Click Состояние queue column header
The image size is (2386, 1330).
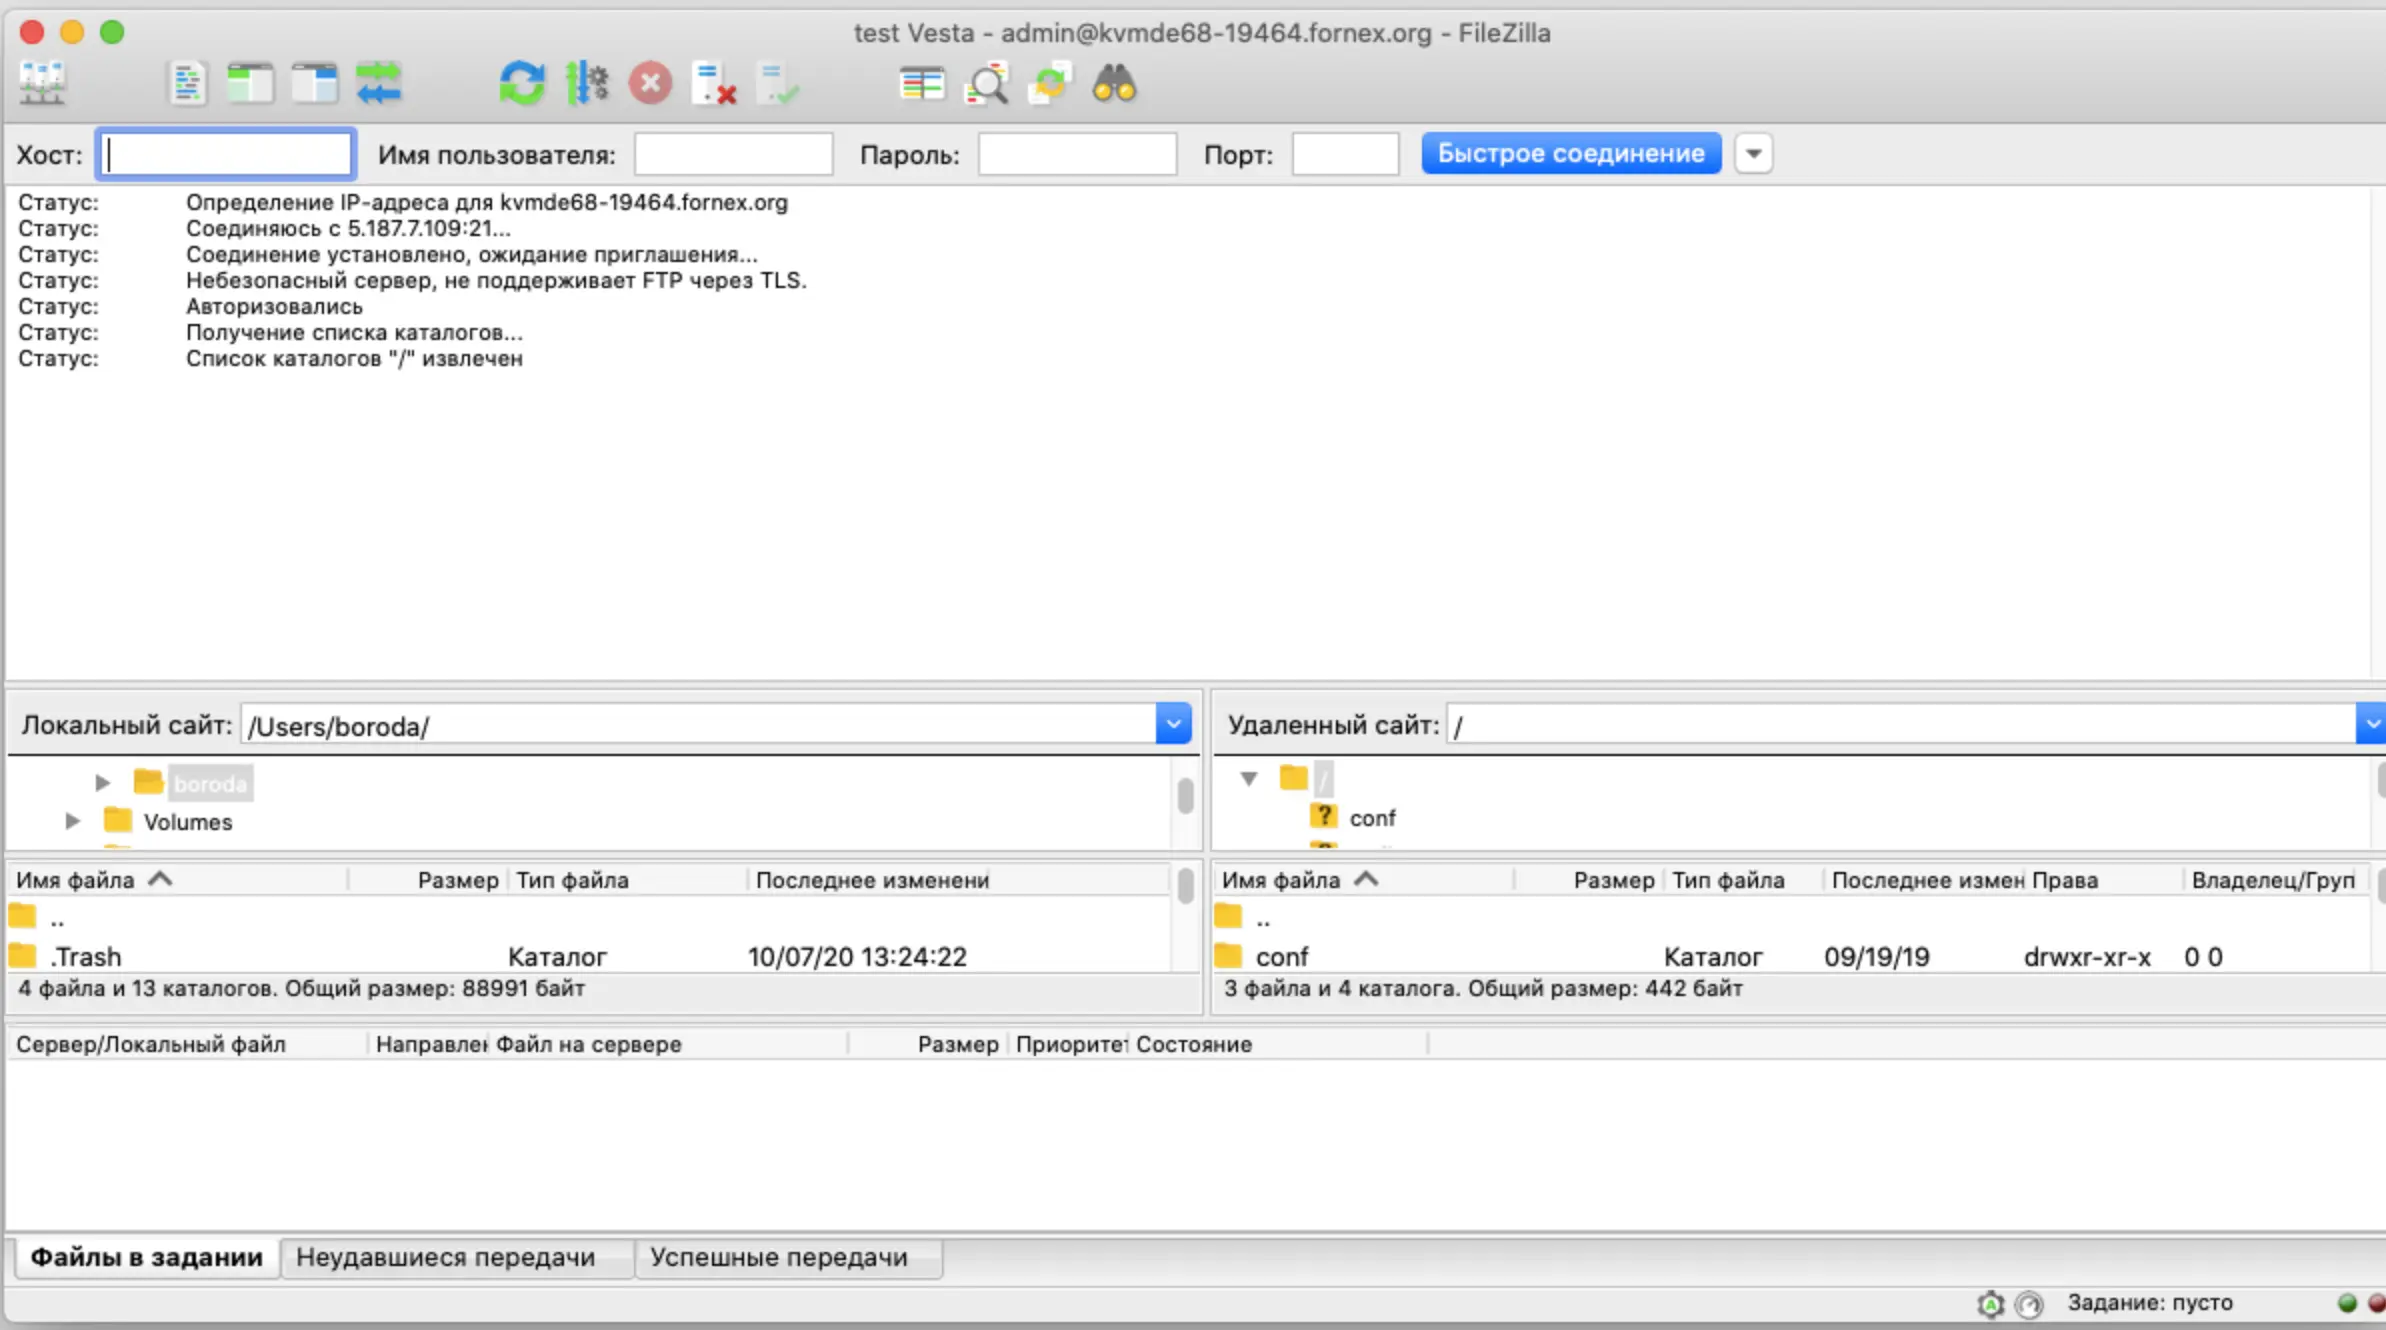click(x=1278, y=1044)
